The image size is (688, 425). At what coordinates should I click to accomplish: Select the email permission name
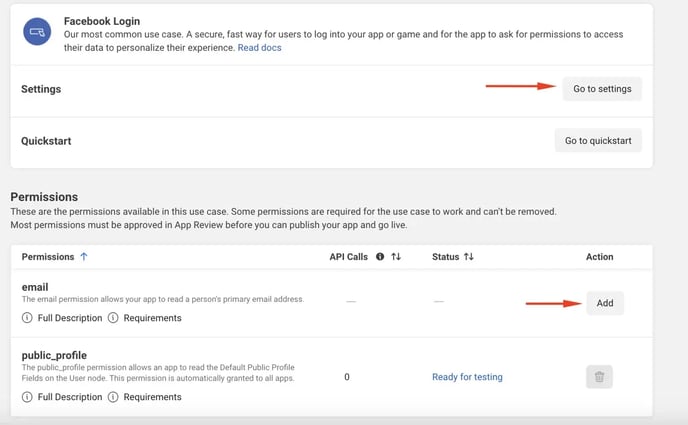(35, 287)
